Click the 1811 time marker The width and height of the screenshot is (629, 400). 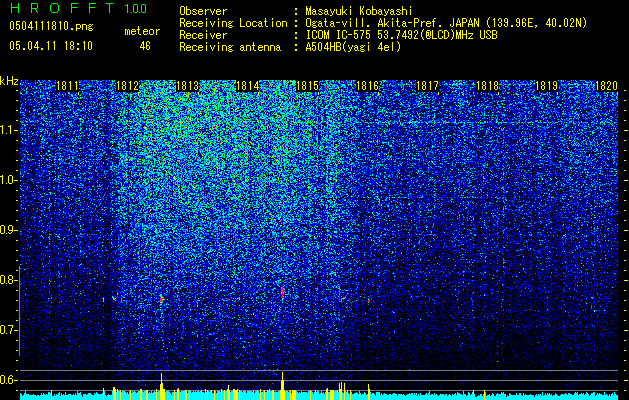67,86
